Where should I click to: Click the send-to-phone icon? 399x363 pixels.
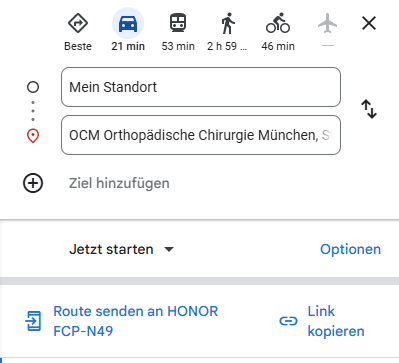33,321
